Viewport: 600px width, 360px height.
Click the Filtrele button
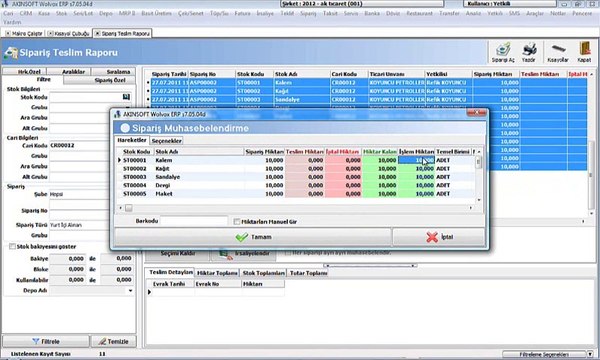click(x=46, y=341)
